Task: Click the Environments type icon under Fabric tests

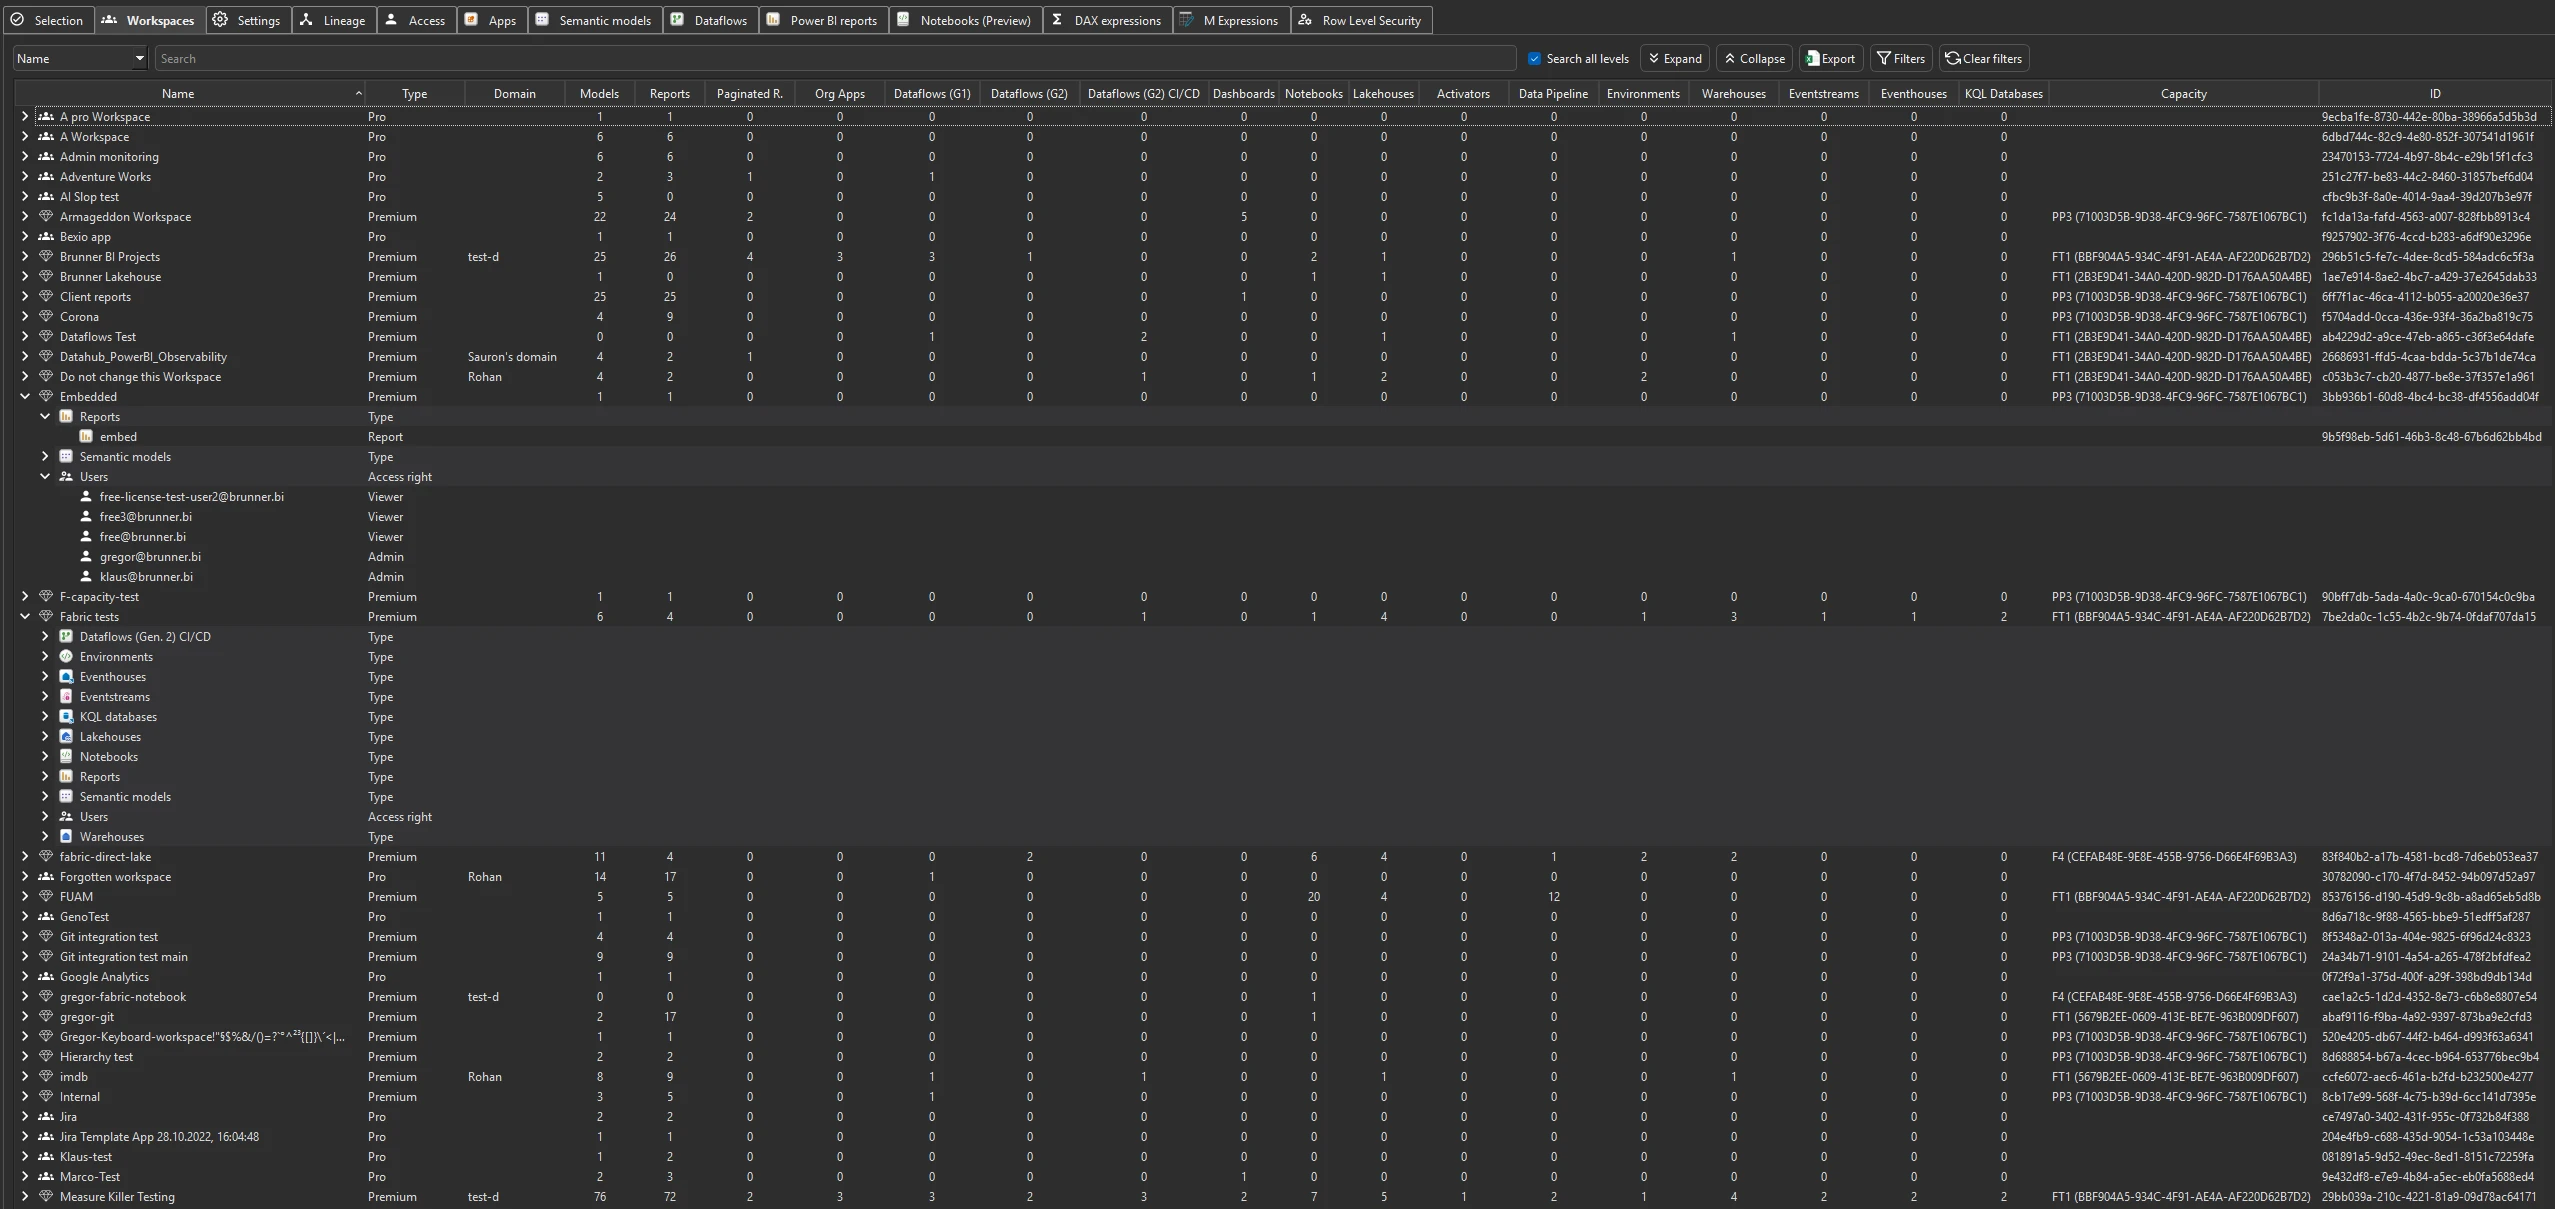Action: pos(66,656)
